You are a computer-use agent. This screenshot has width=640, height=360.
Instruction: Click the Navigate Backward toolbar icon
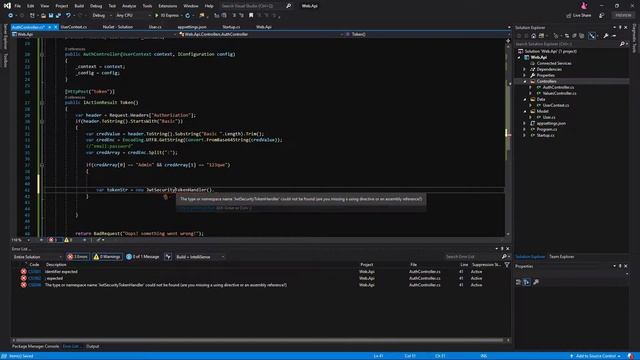pyautogui.click(x=10, y=16)
